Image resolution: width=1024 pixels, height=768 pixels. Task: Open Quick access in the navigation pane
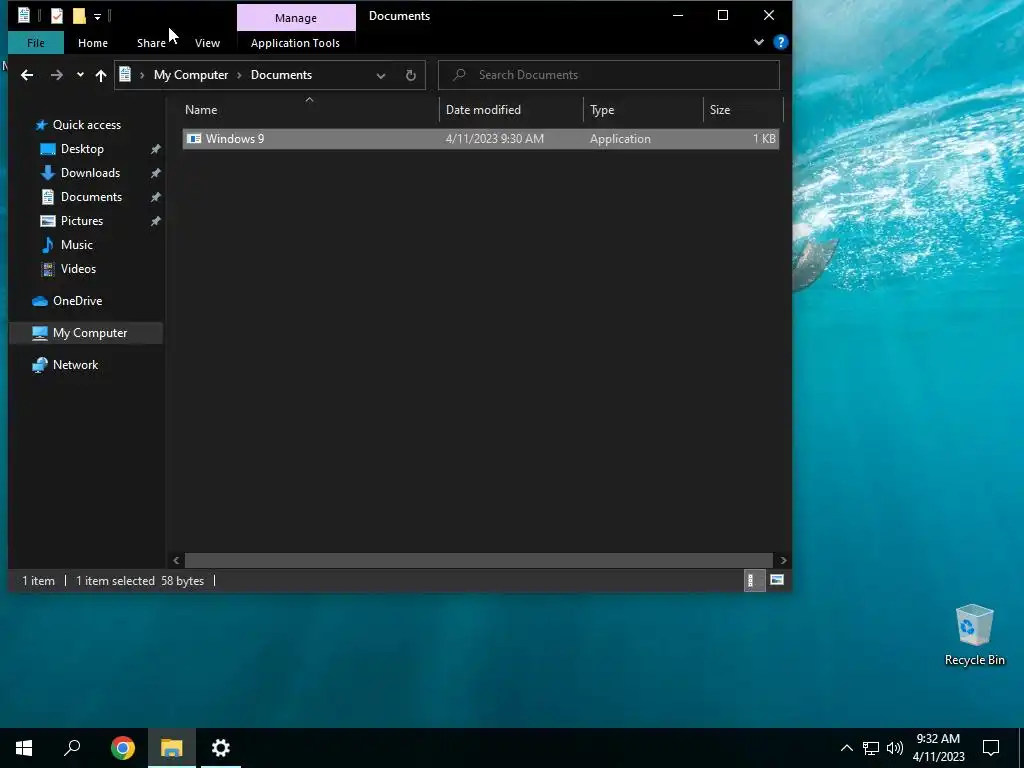pos(87,125)
